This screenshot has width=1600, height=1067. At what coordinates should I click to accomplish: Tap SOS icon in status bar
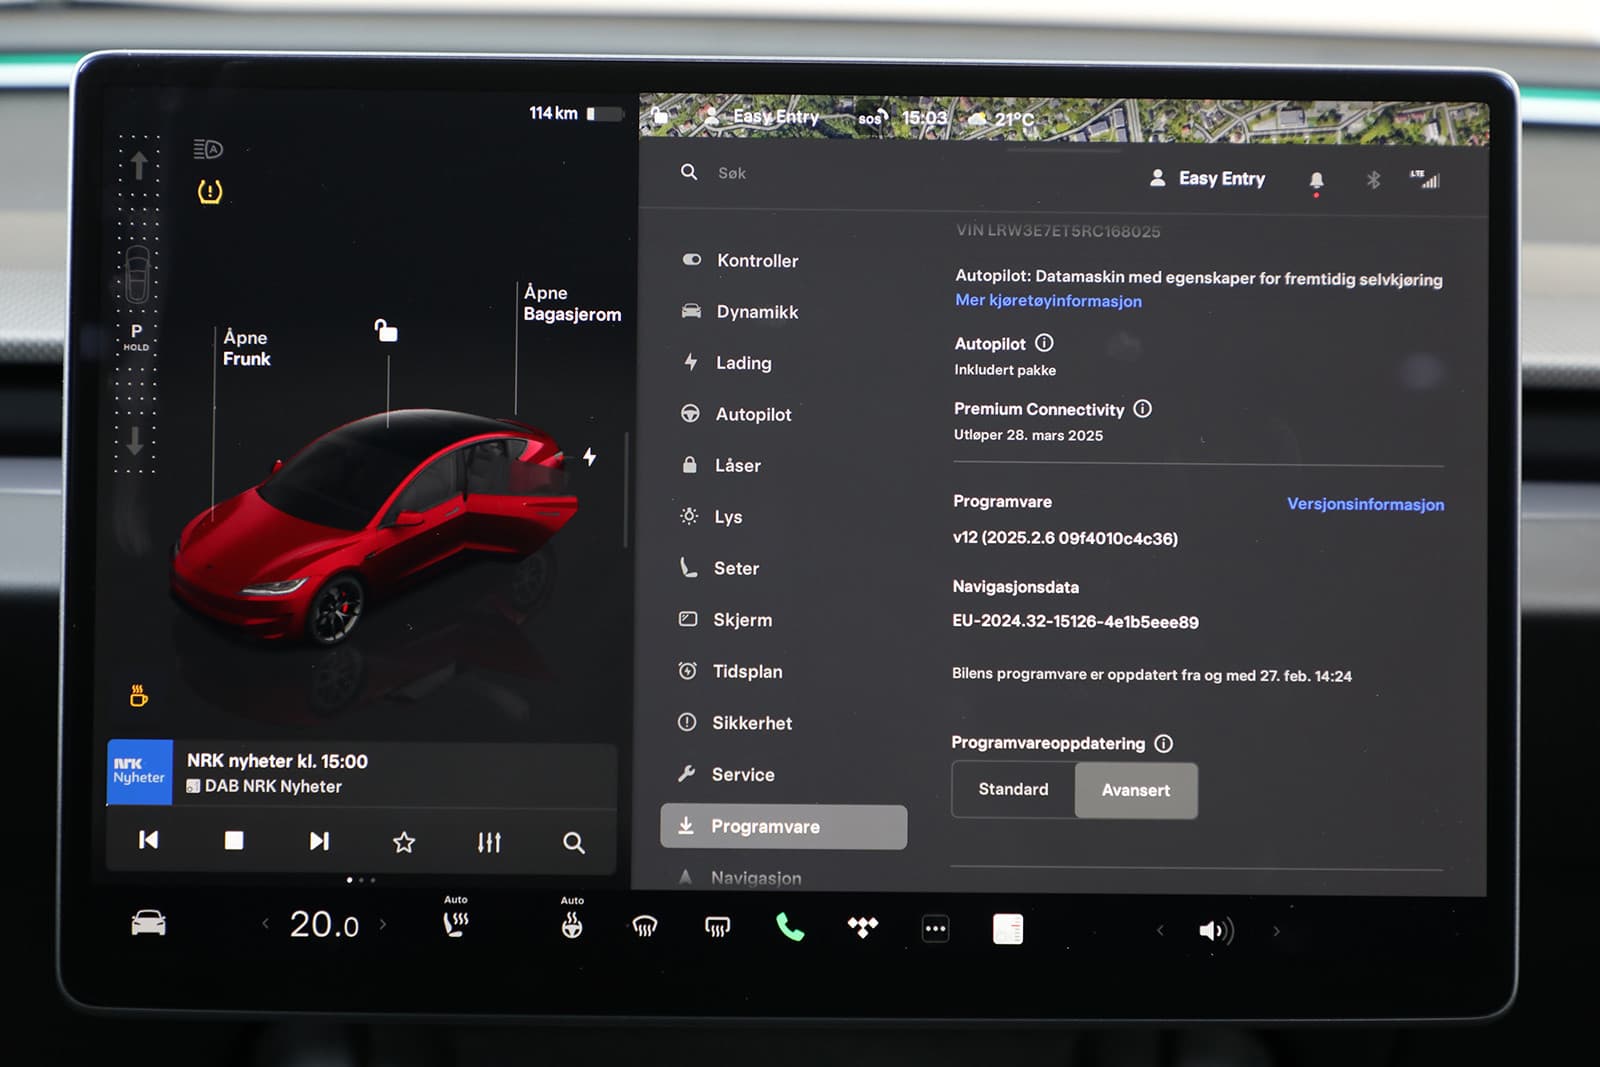[872, 117]
